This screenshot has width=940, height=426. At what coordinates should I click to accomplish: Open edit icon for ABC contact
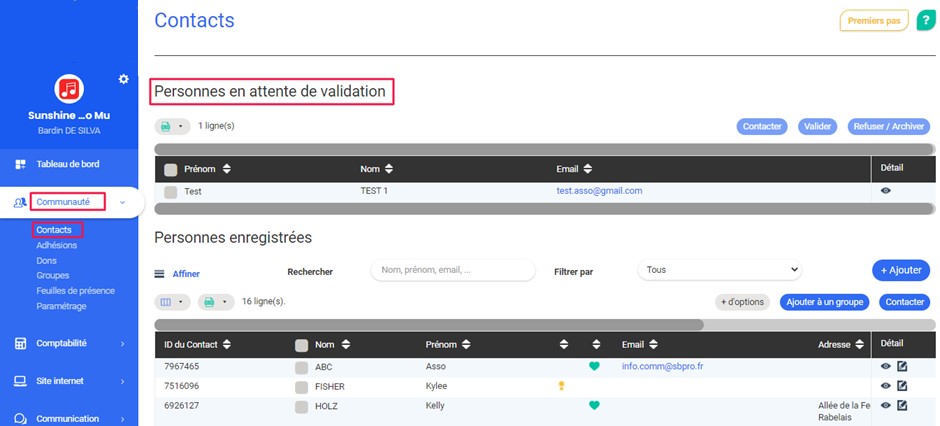[x=902, y=366]
